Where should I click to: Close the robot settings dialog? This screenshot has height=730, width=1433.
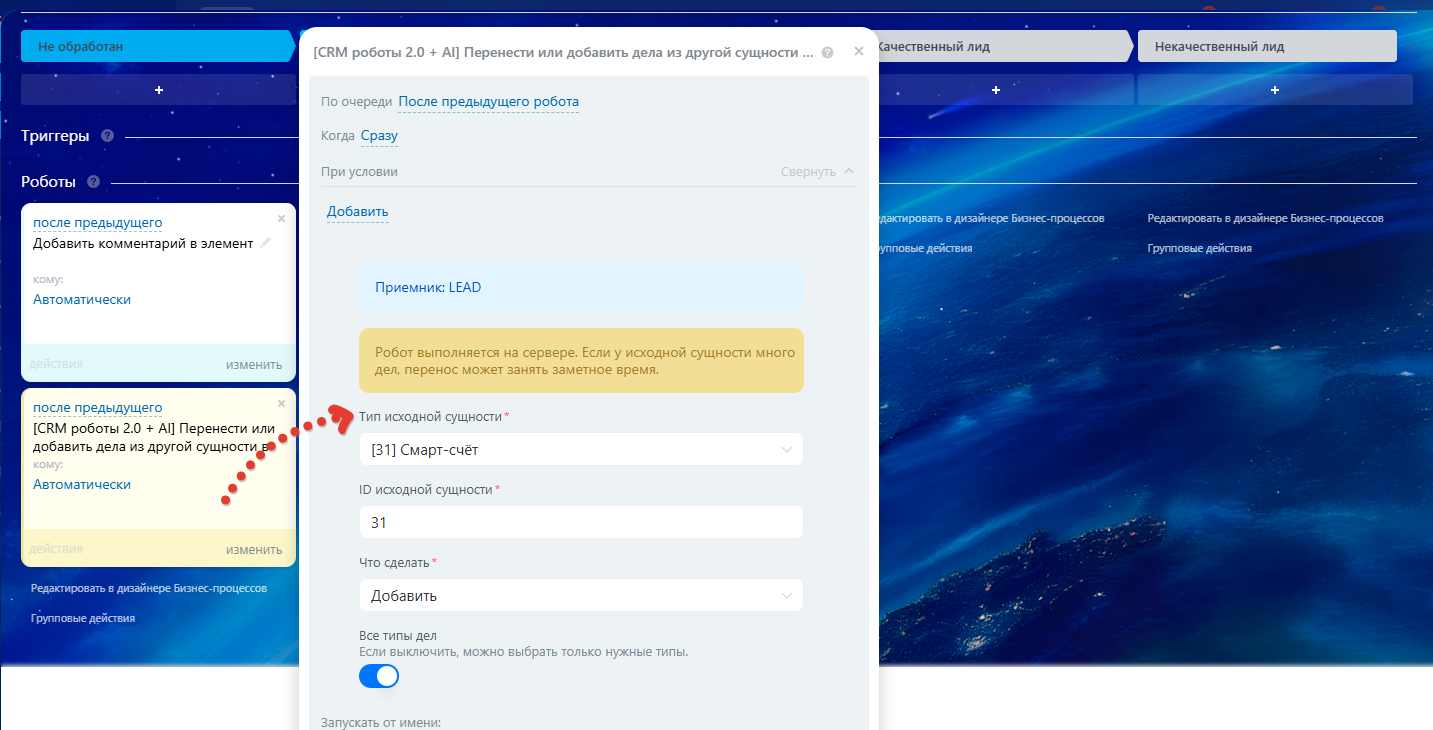point(858,51)
